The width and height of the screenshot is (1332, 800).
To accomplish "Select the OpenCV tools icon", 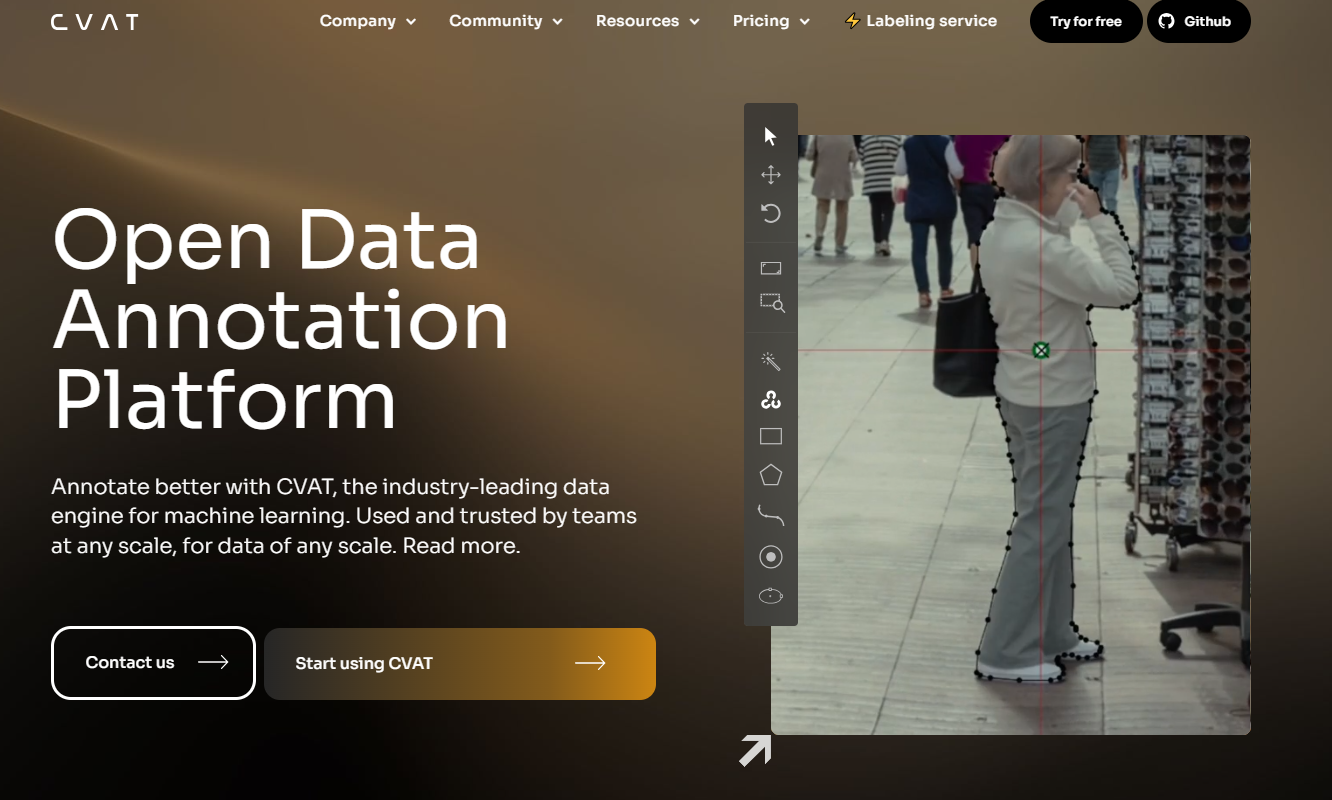I will (x=770, y=400).
